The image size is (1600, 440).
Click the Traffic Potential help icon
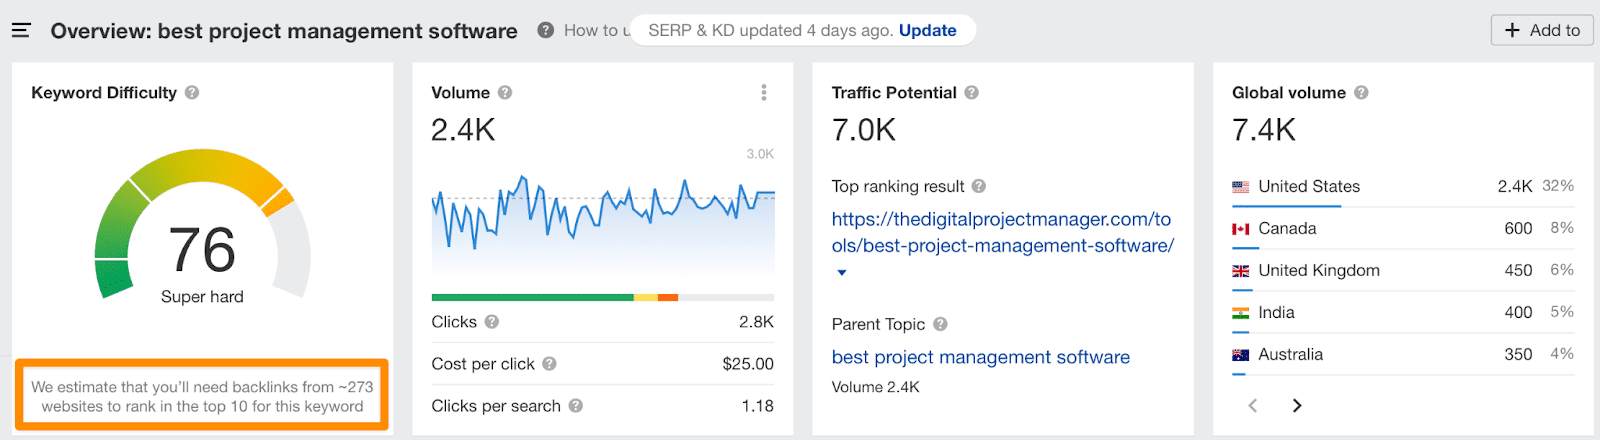point(972,93)
